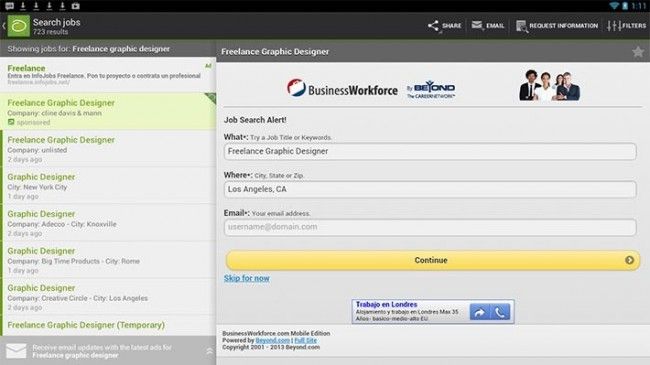Go back using the arrow beside the logo
This screenshot has height=365, width=650.
4,26
